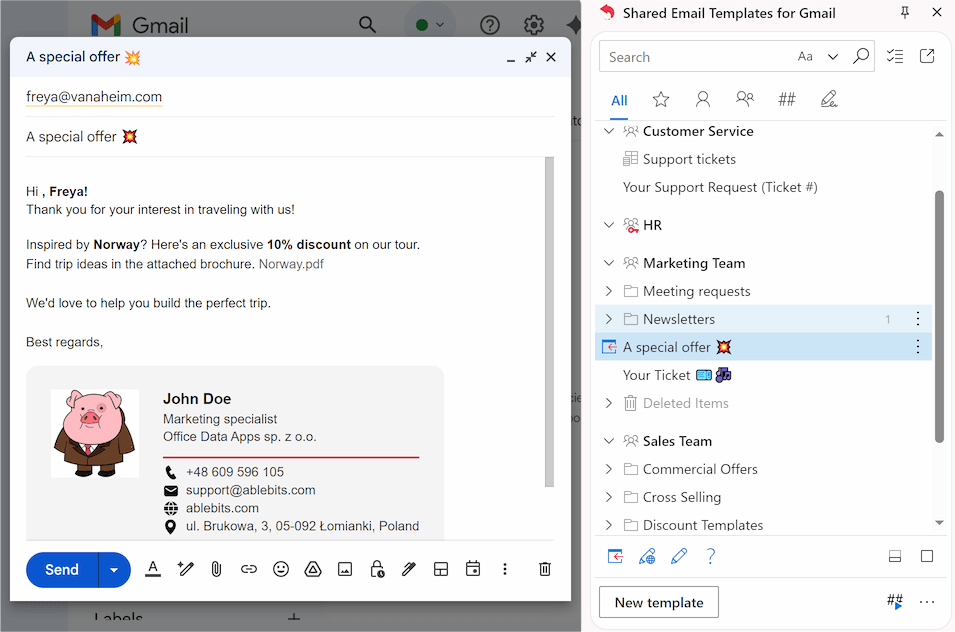Toggle full-screen on the compose window
955x632 pixels.
pyautogui.click(x=531, y=57)
